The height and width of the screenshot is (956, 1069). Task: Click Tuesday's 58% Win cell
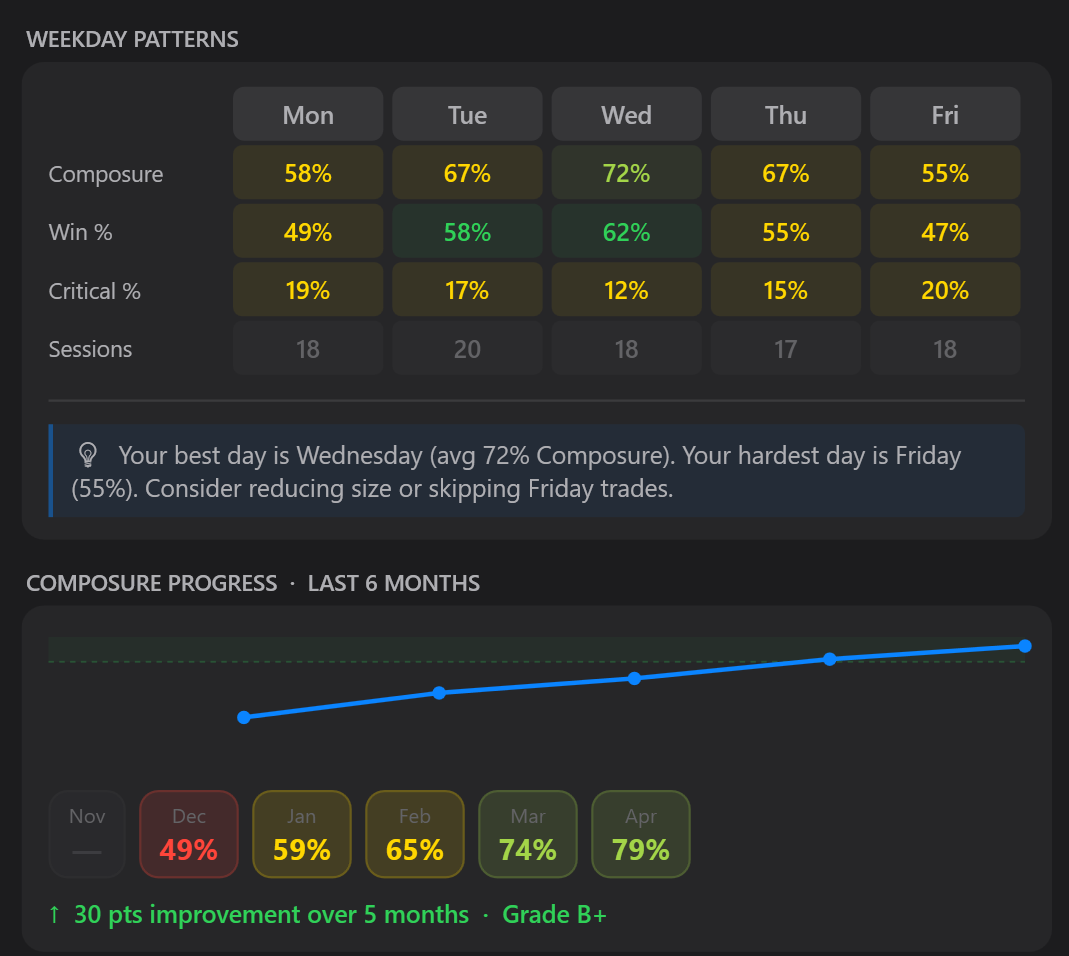(x=467, y=232)
